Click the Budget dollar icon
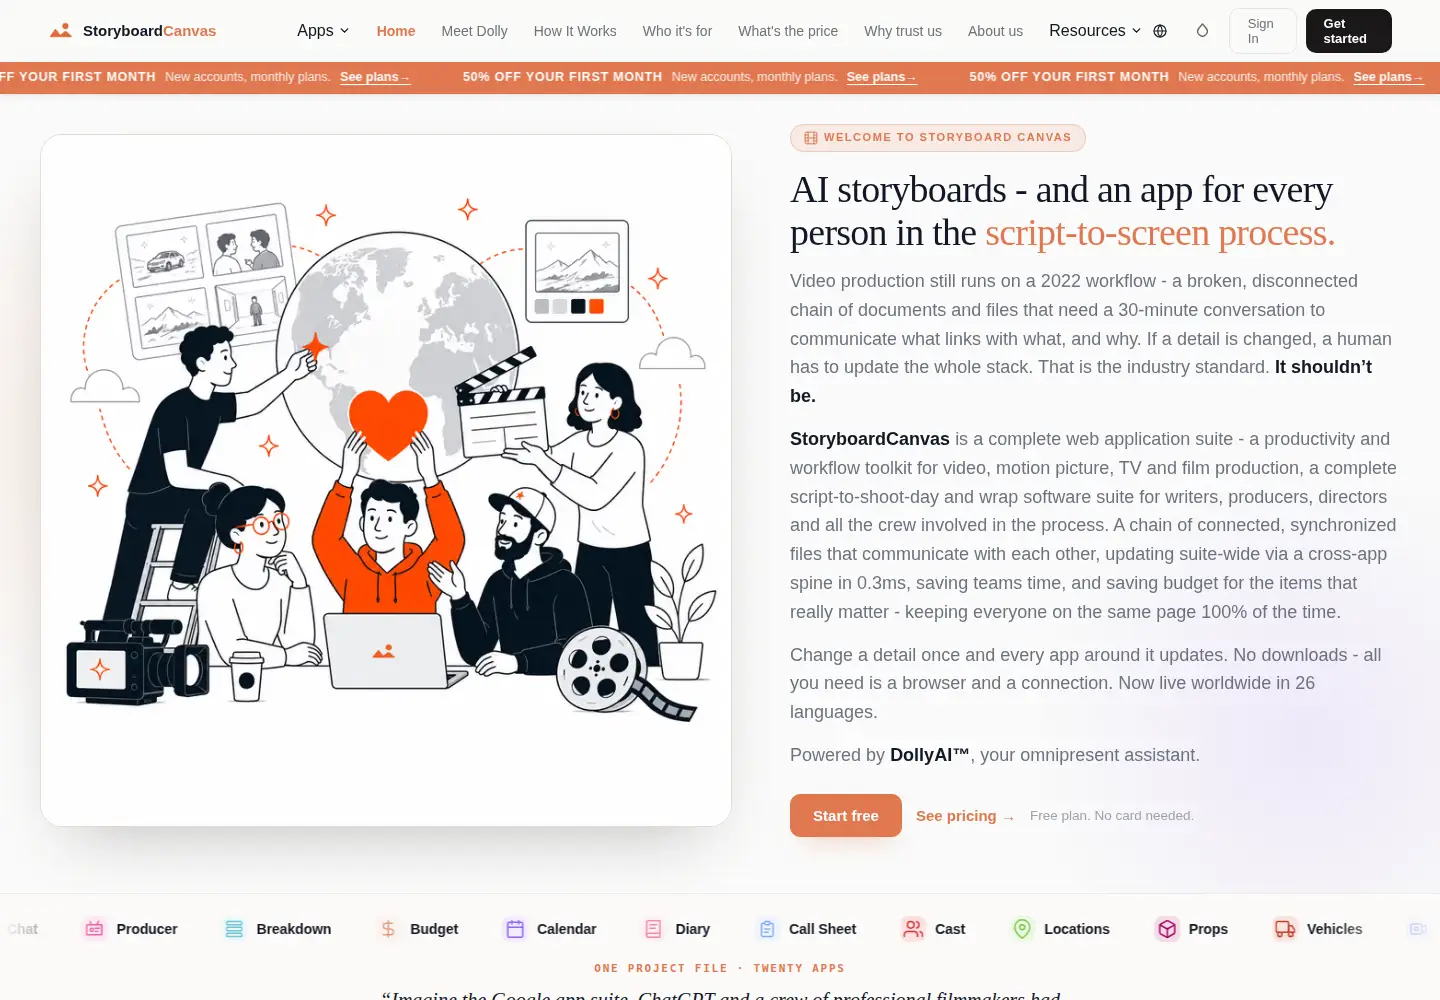 [388, 929]
